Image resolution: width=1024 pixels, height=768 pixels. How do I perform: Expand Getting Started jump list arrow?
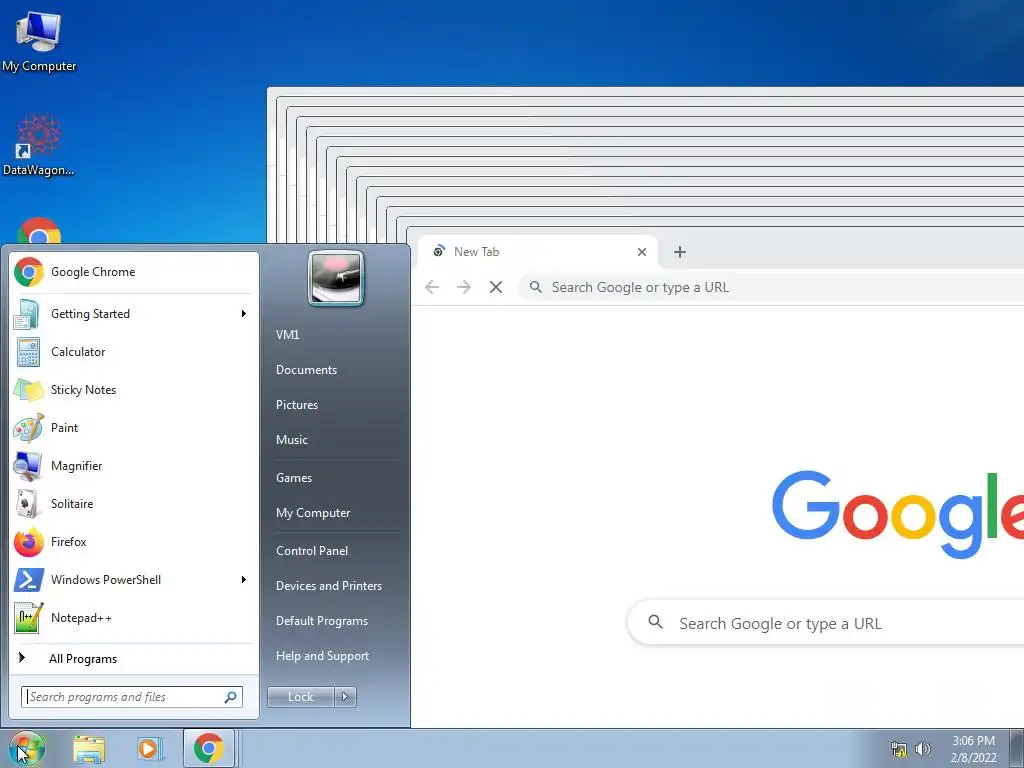click(x=244, y=314)
